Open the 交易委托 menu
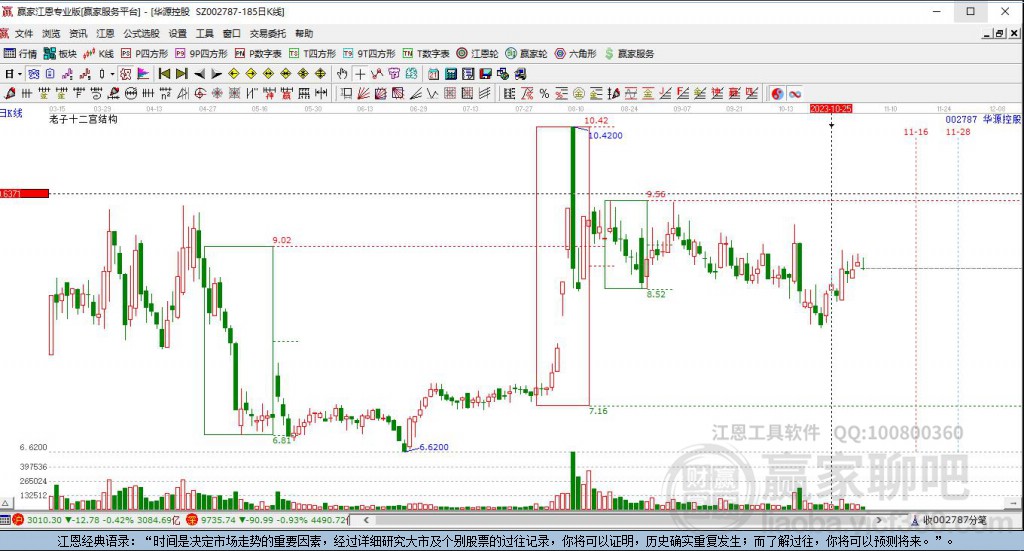Screen dimensions: 1024x551 tap(267, 33)
